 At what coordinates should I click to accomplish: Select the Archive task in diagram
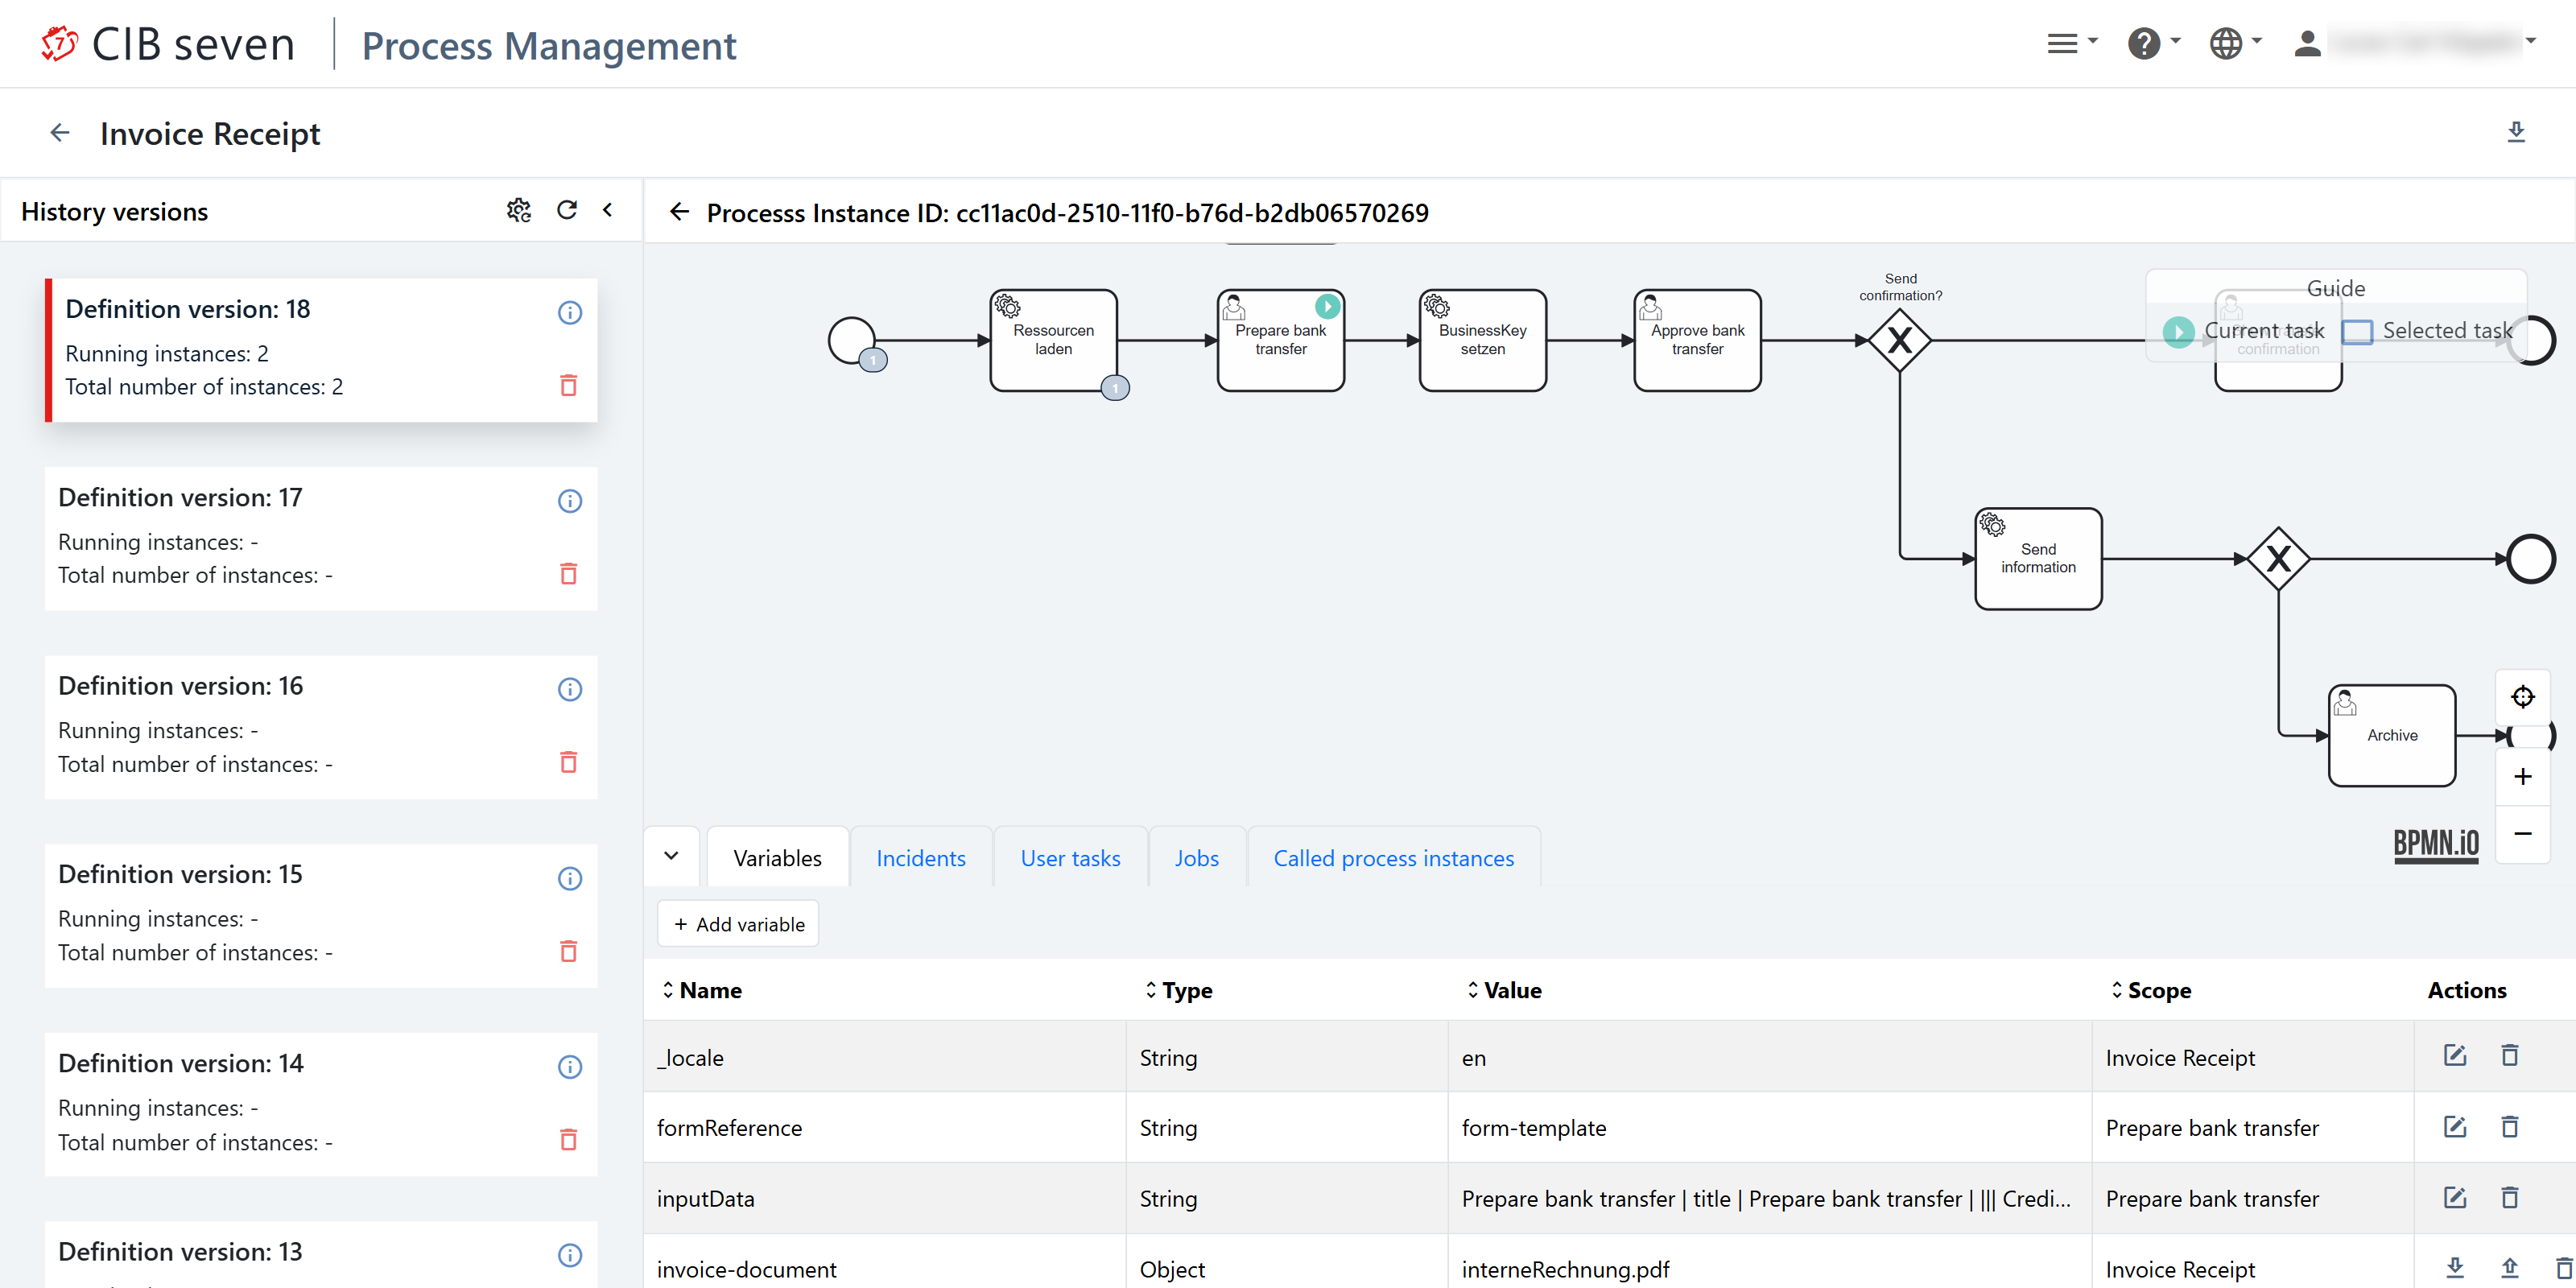pyautogui.click(x=2391, y=735)
